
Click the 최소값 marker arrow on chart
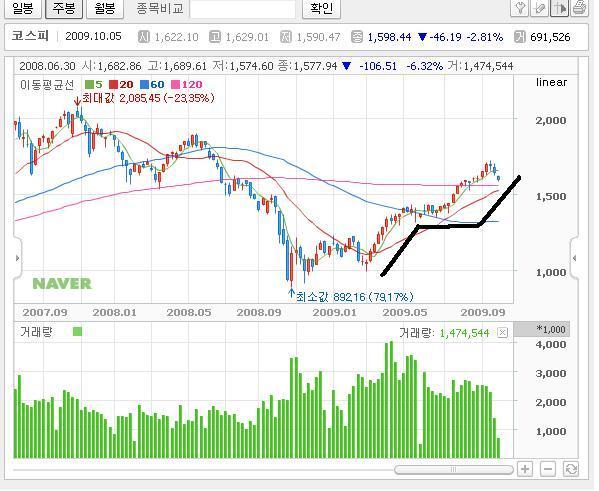point(291,293)
